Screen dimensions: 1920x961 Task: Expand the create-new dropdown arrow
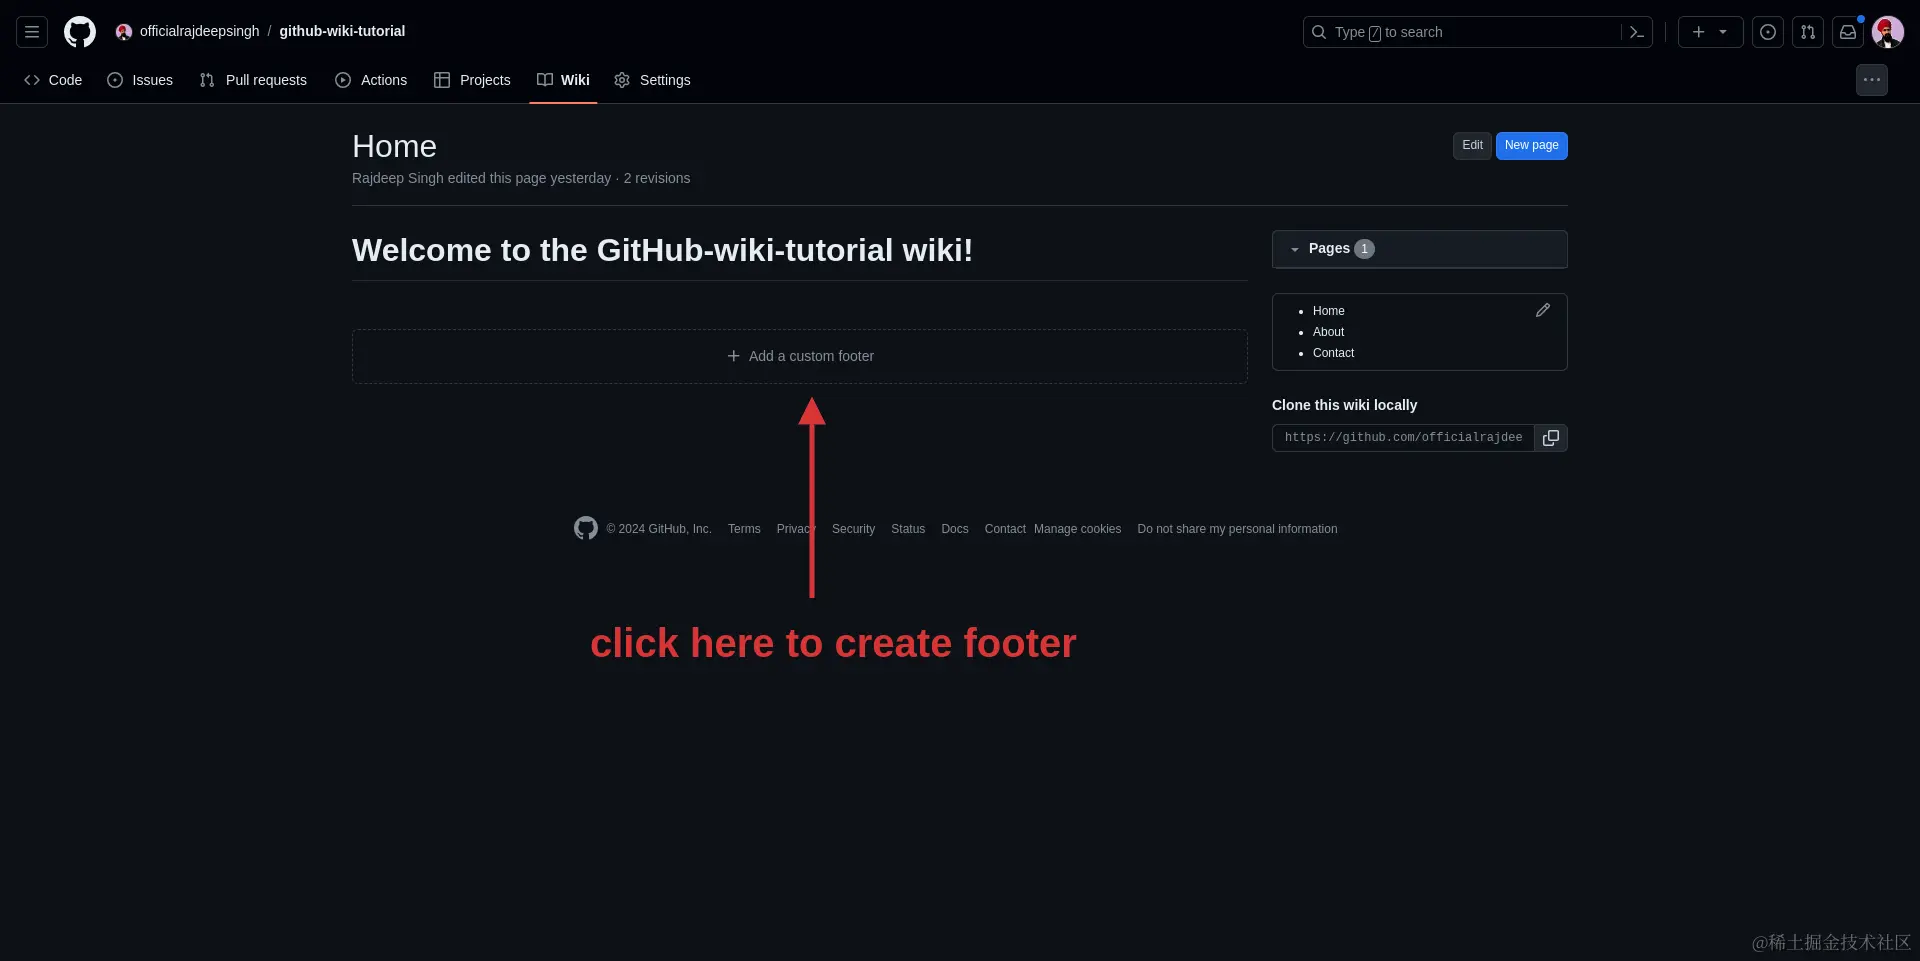1723,32
